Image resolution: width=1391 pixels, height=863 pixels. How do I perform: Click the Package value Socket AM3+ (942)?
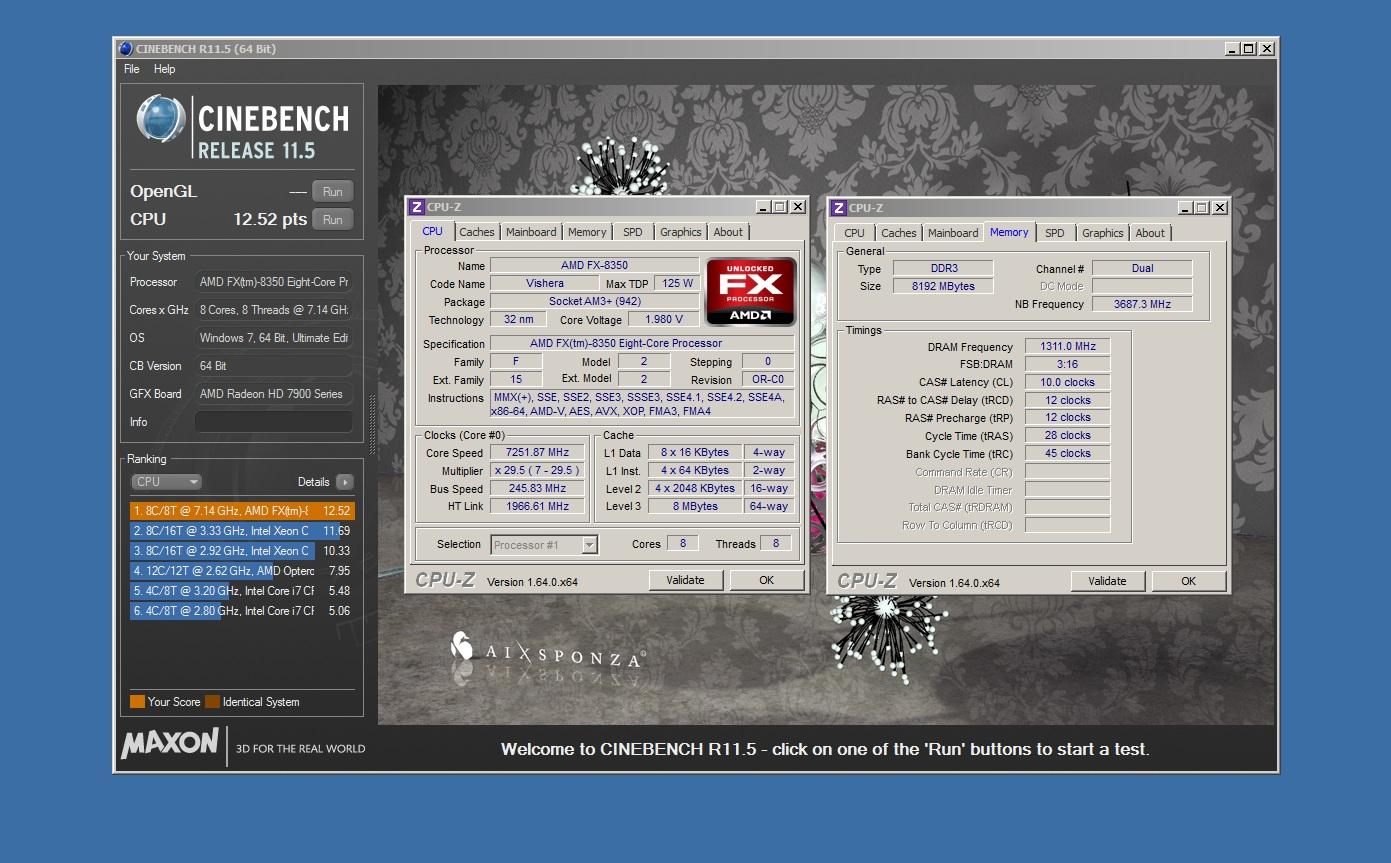click(595, 302)
